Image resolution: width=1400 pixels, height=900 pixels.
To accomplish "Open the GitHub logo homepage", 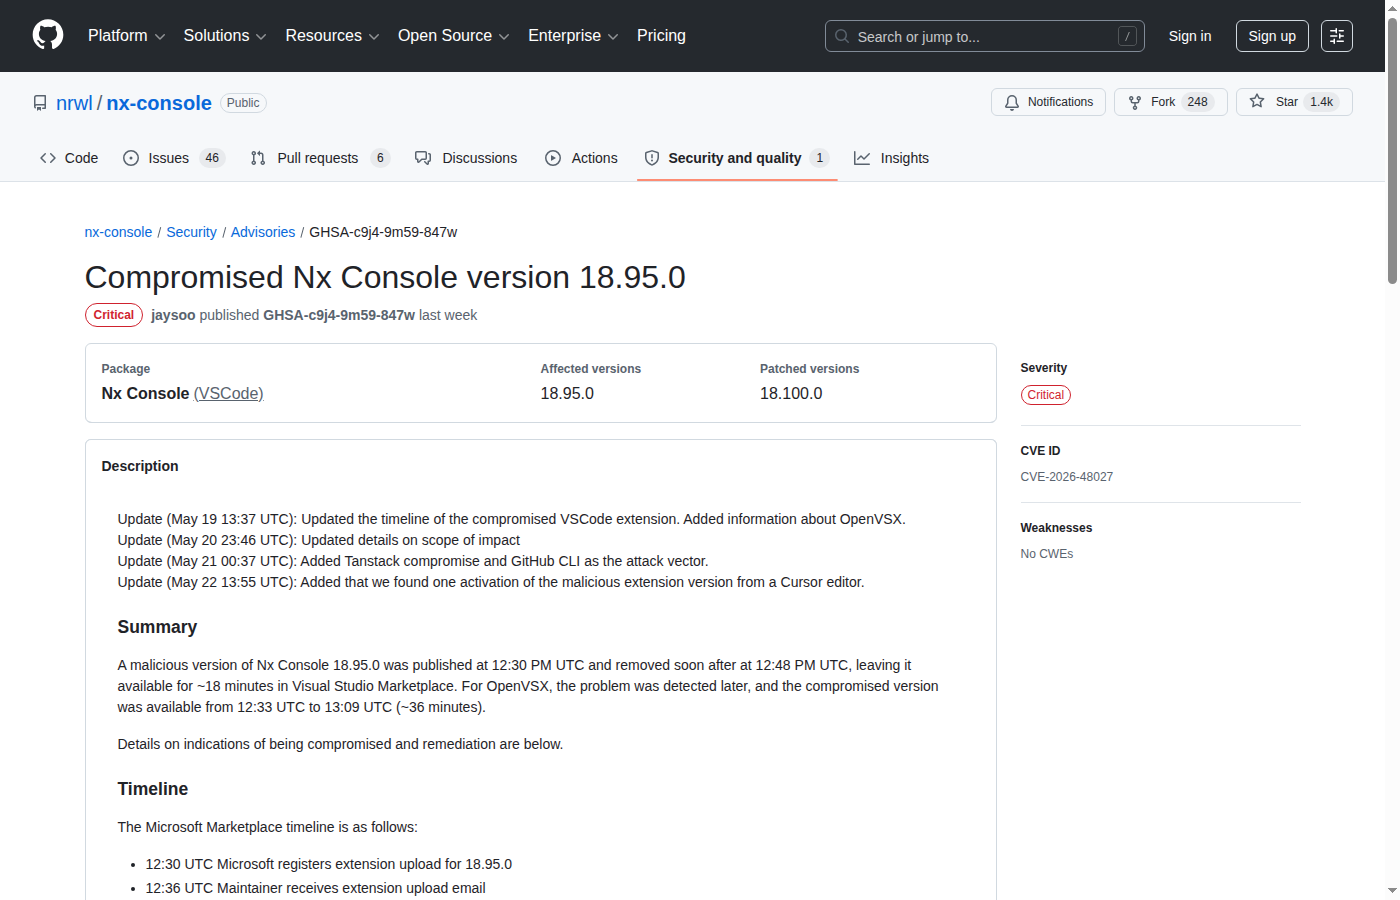I will 48,35.
